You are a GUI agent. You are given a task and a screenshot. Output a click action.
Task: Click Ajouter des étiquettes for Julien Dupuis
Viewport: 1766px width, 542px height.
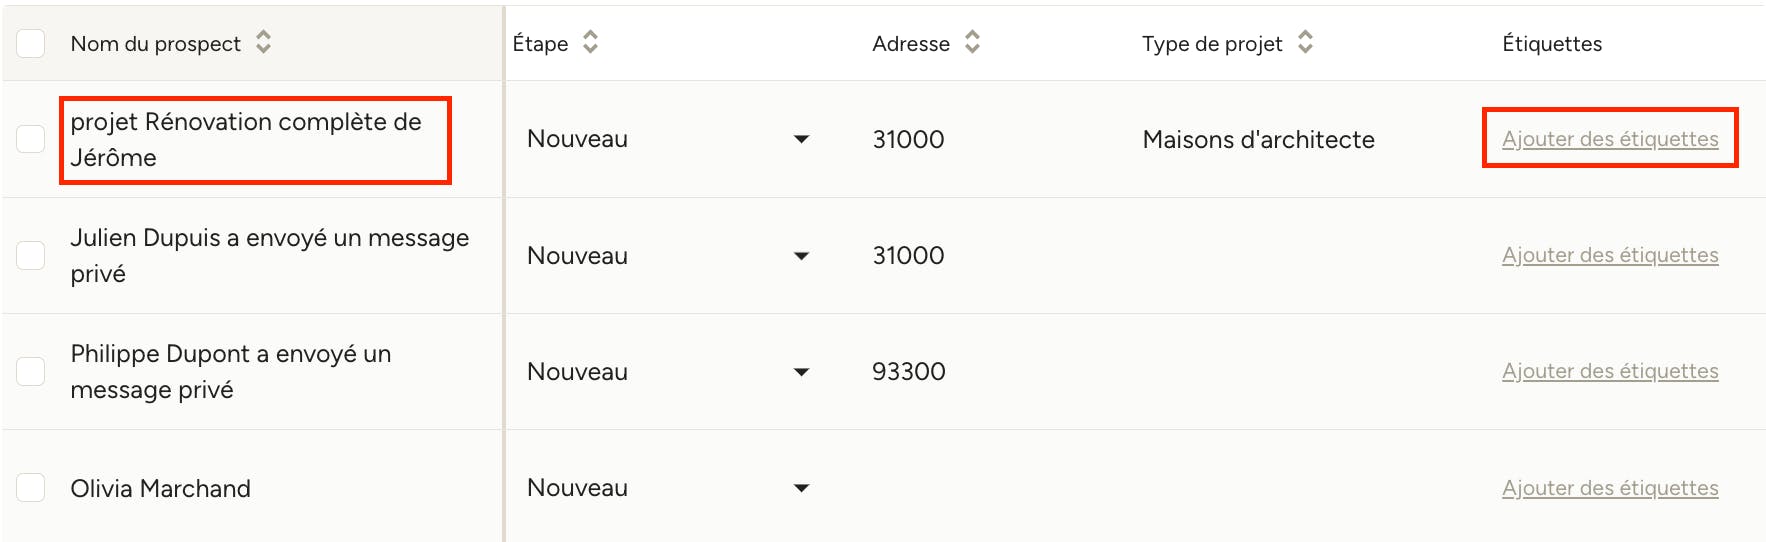[x=1610, y=255]
